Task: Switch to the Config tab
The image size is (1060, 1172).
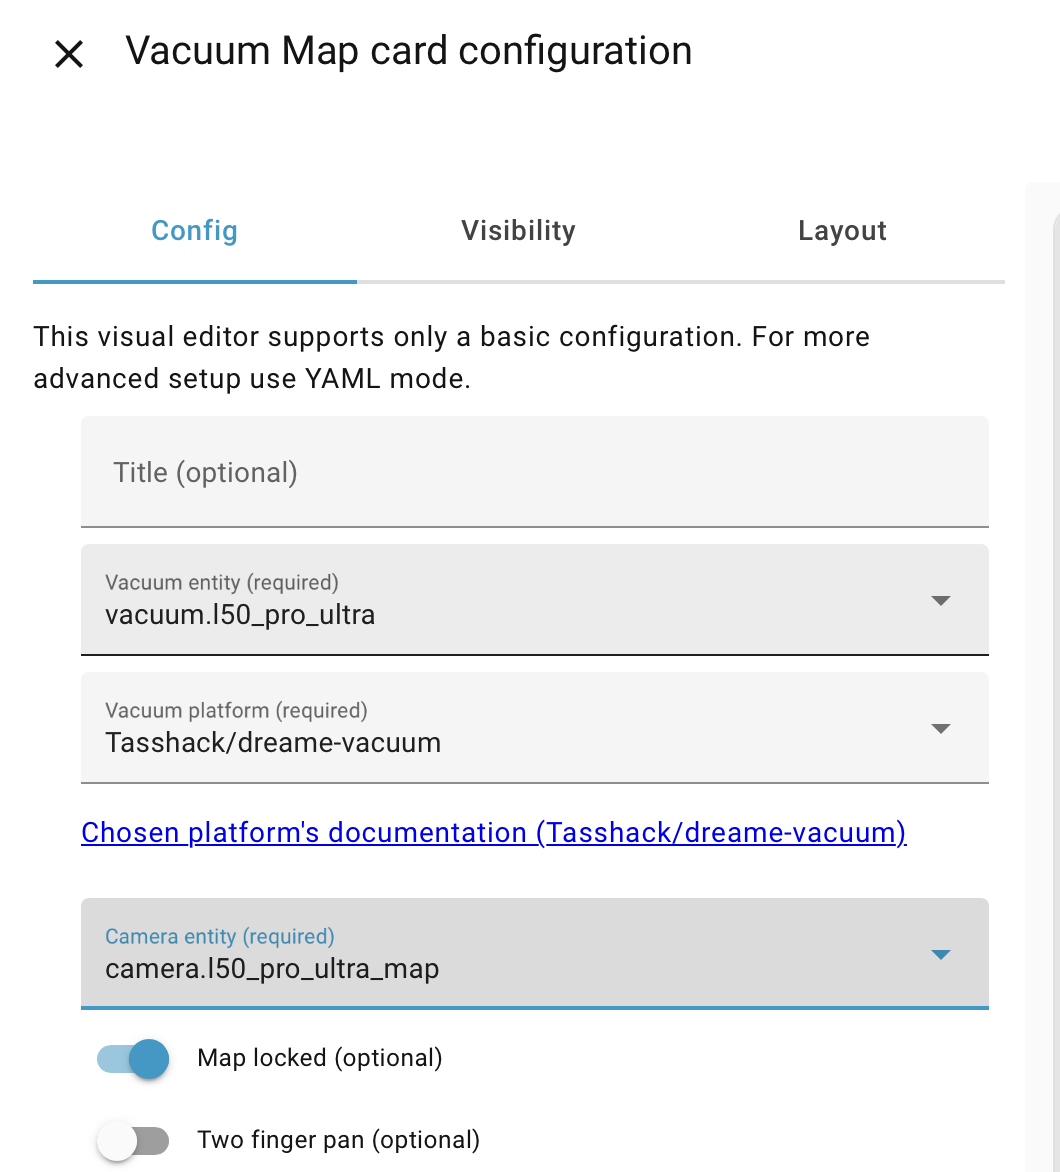Action: [194, 231]
